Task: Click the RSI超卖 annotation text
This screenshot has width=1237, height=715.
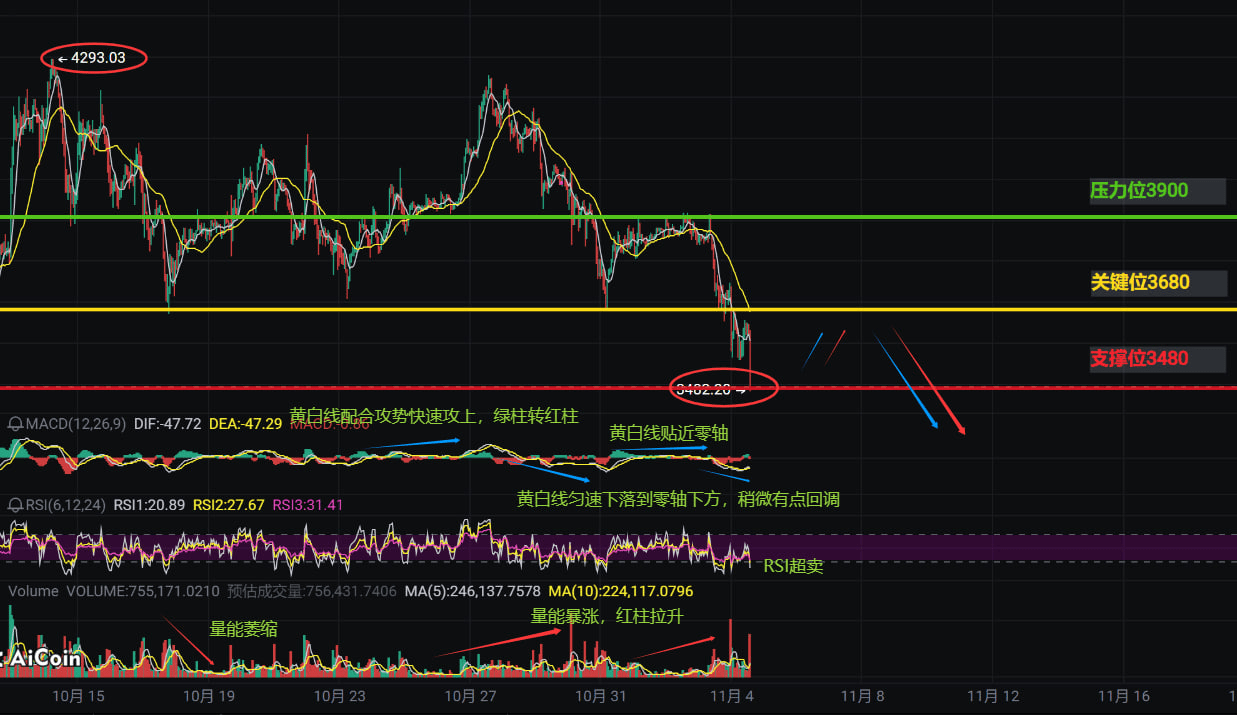Action: pos(793,566)
